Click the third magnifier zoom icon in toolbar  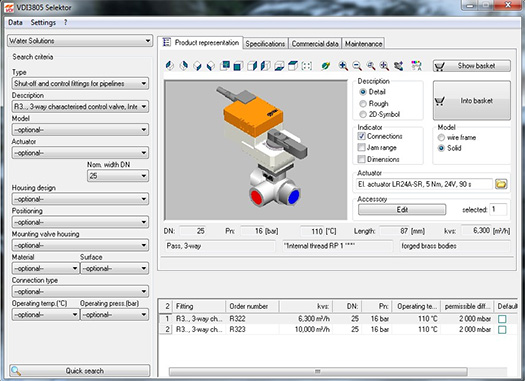click(371, 66)
